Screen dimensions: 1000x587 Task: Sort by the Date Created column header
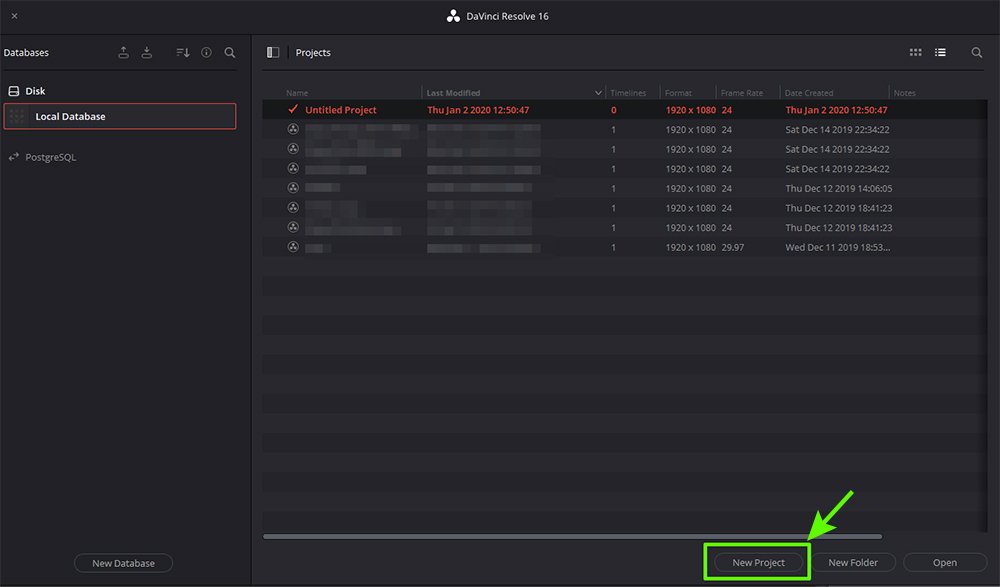(809, 93)
